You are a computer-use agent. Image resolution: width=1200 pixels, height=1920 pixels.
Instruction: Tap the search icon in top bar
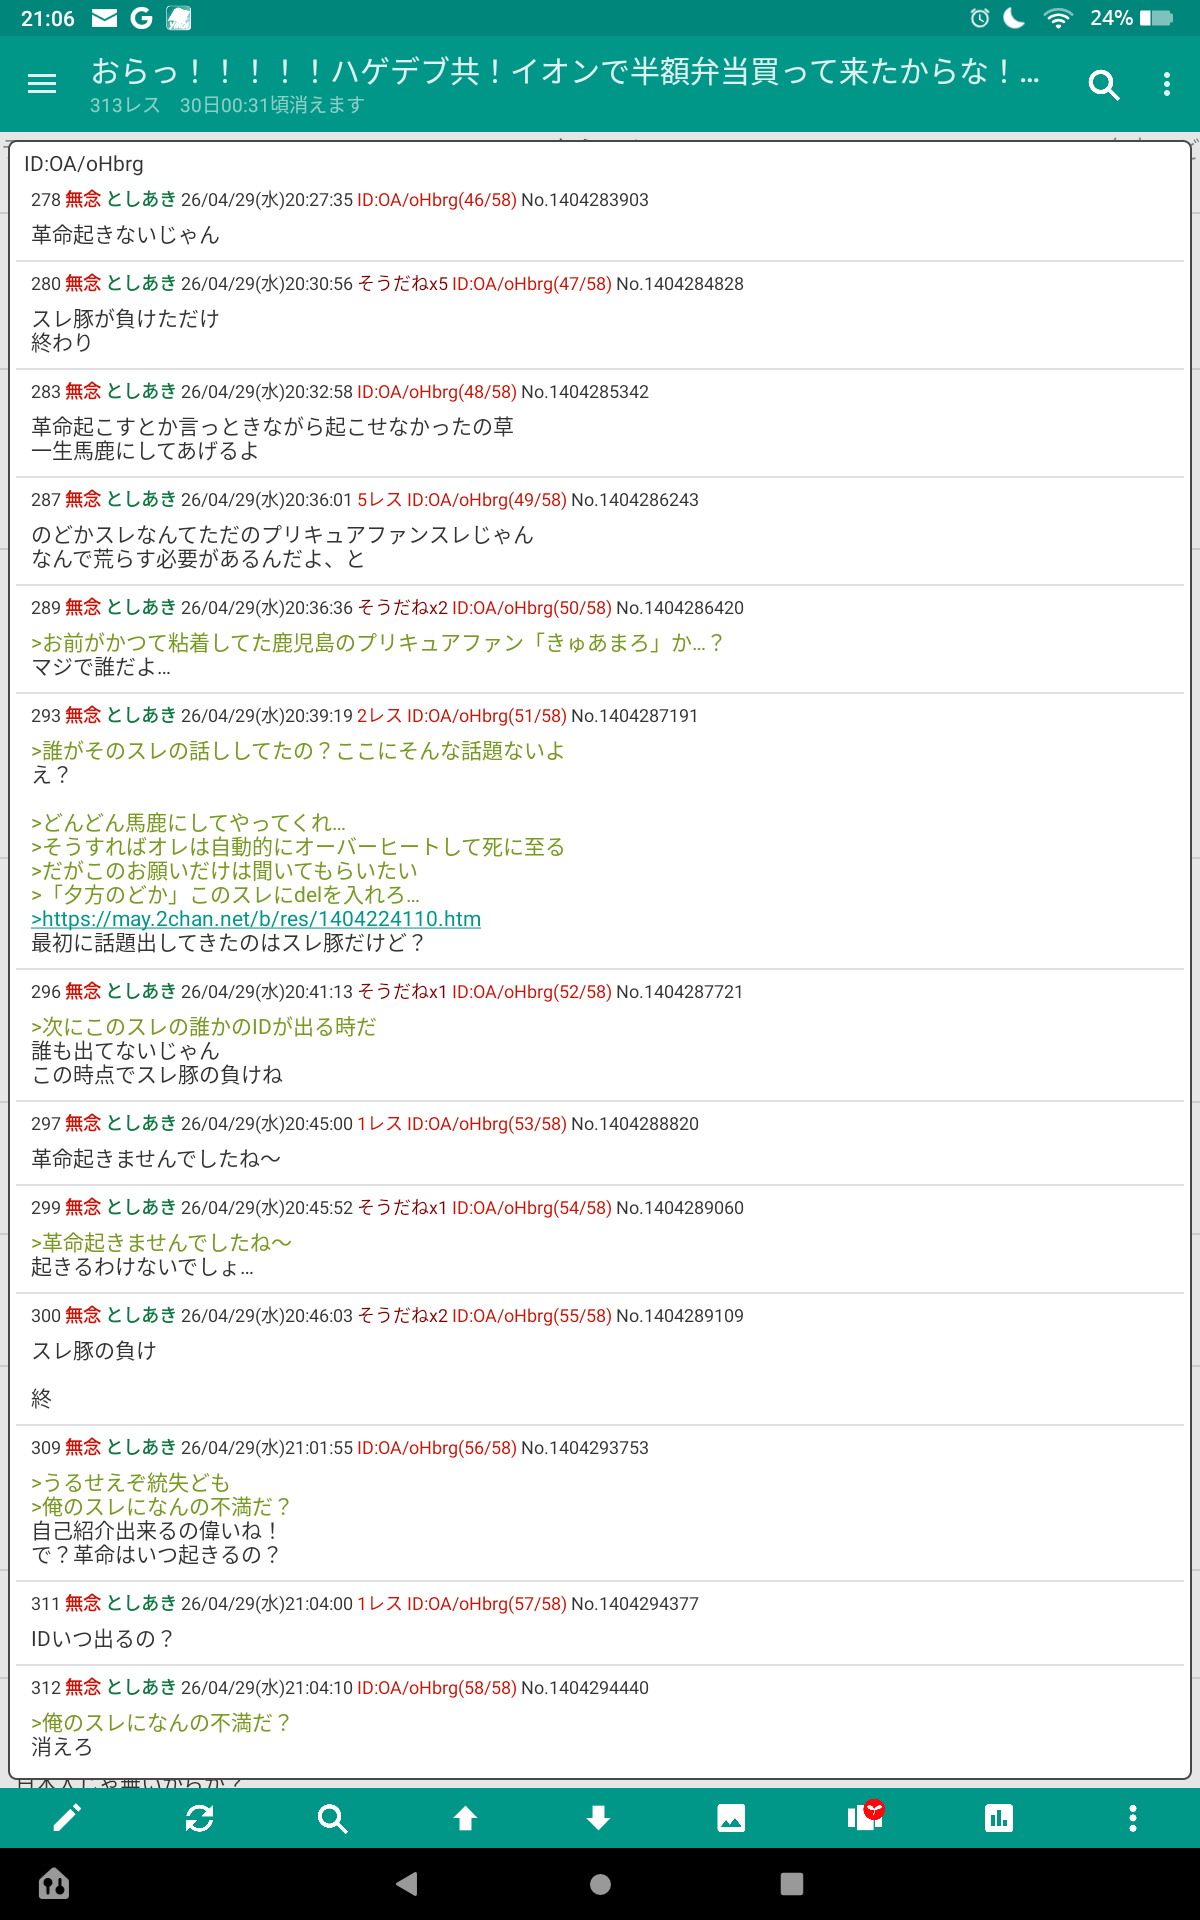point(1103,85)
